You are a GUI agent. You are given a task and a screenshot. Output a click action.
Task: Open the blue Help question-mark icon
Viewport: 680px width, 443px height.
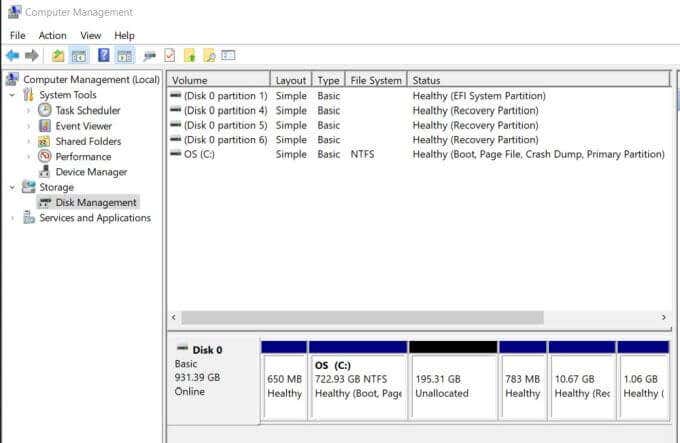pyautogui.click(x=104, y=55)
